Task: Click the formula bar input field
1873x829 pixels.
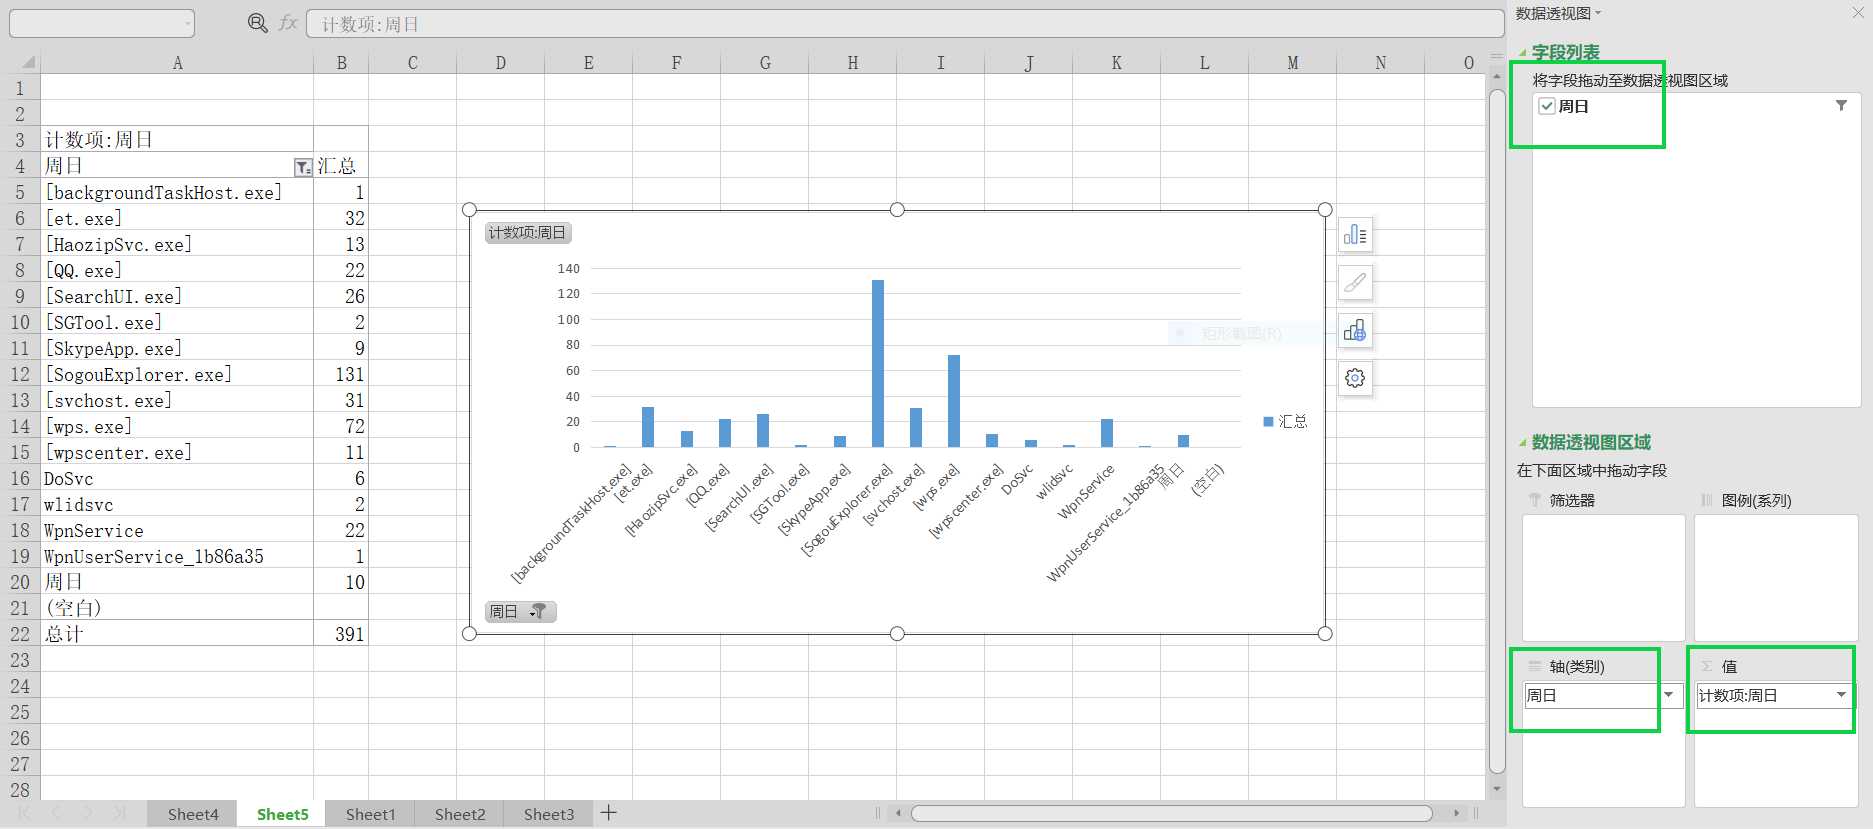Action: (x=905, y=24)
